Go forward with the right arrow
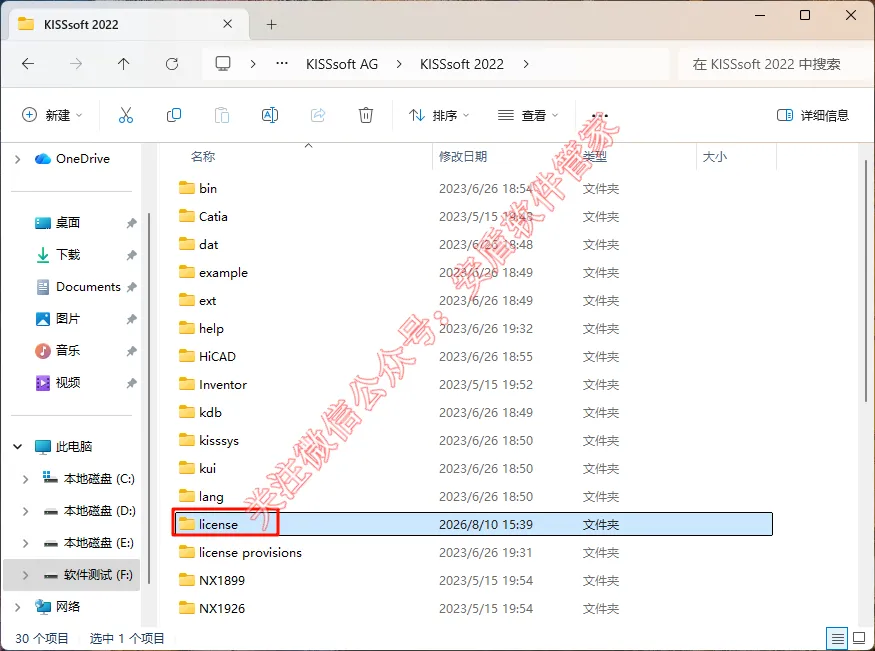 tap(76, 64)
